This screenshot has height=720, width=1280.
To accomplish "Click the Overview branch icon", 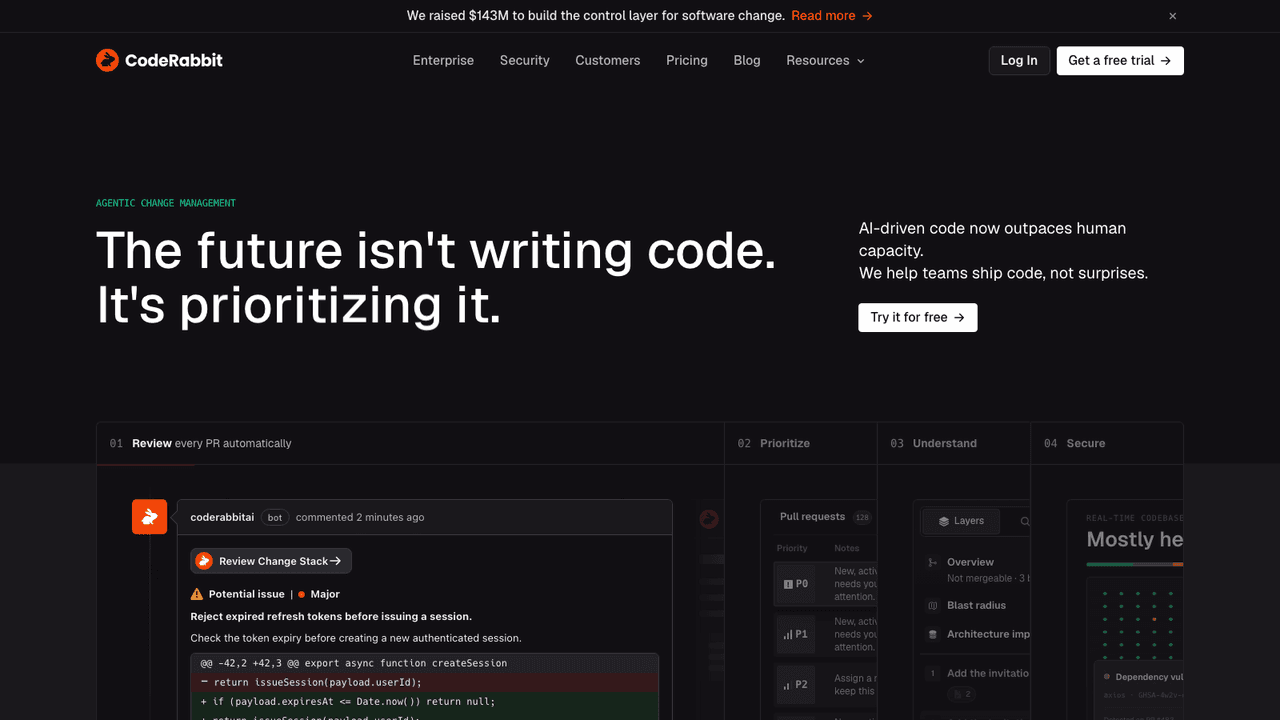I will (x=933, y=563).
